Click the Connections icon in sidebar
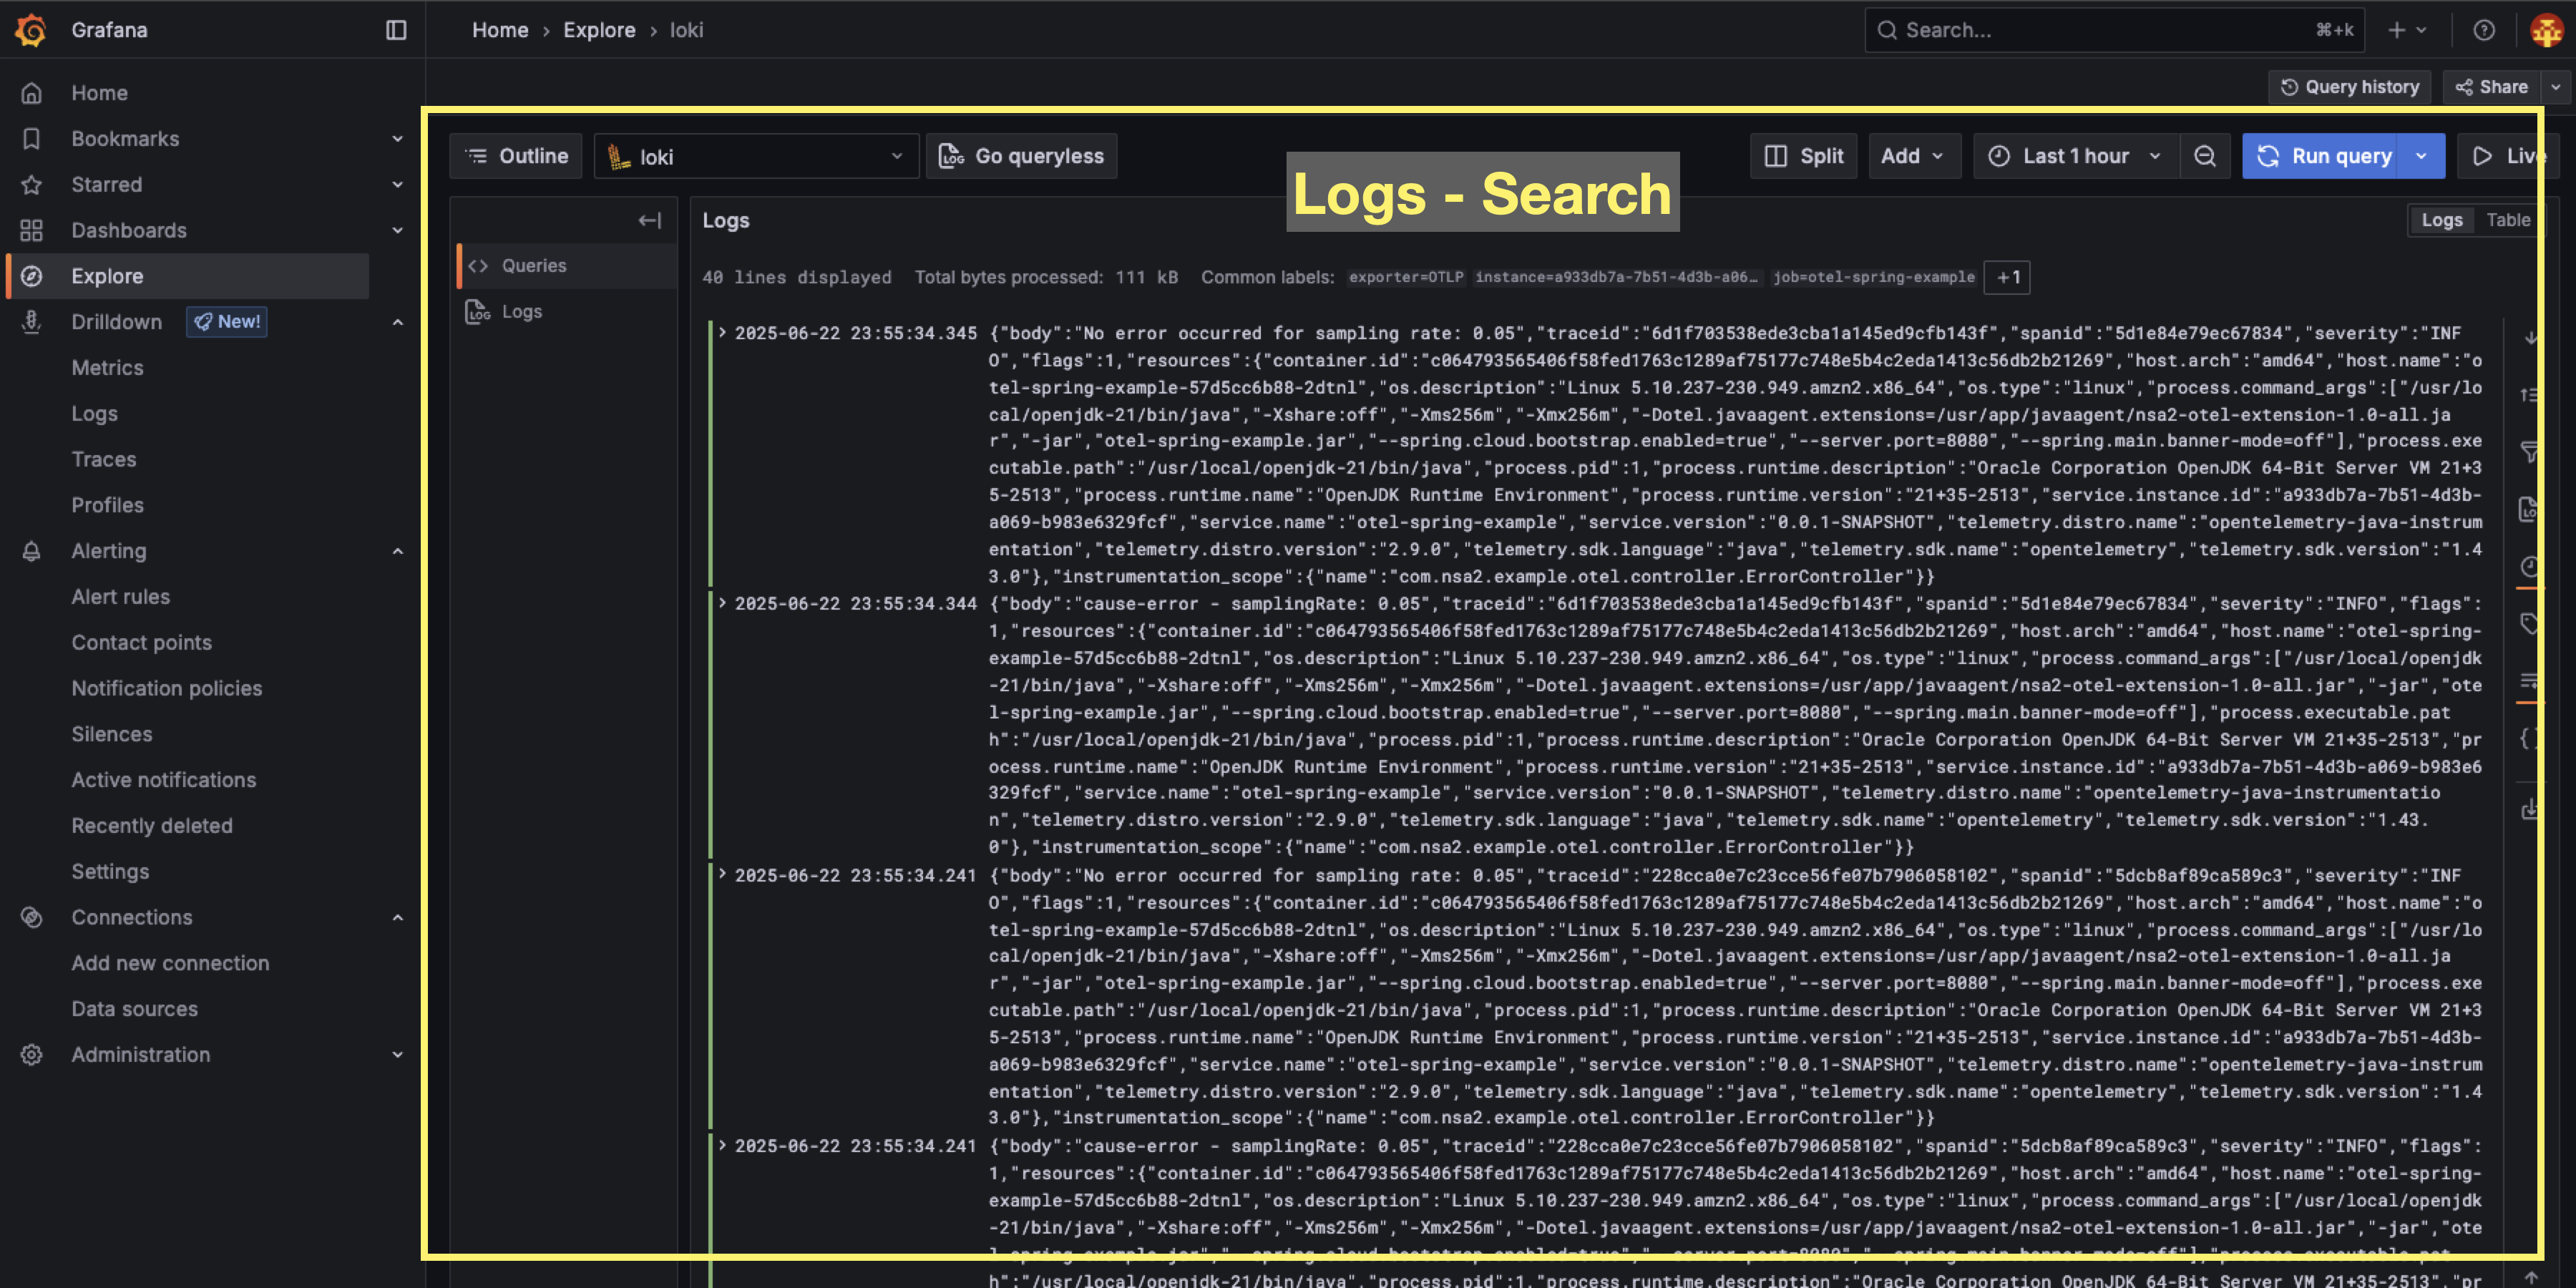2576x1288 pixels. [31, 917]
